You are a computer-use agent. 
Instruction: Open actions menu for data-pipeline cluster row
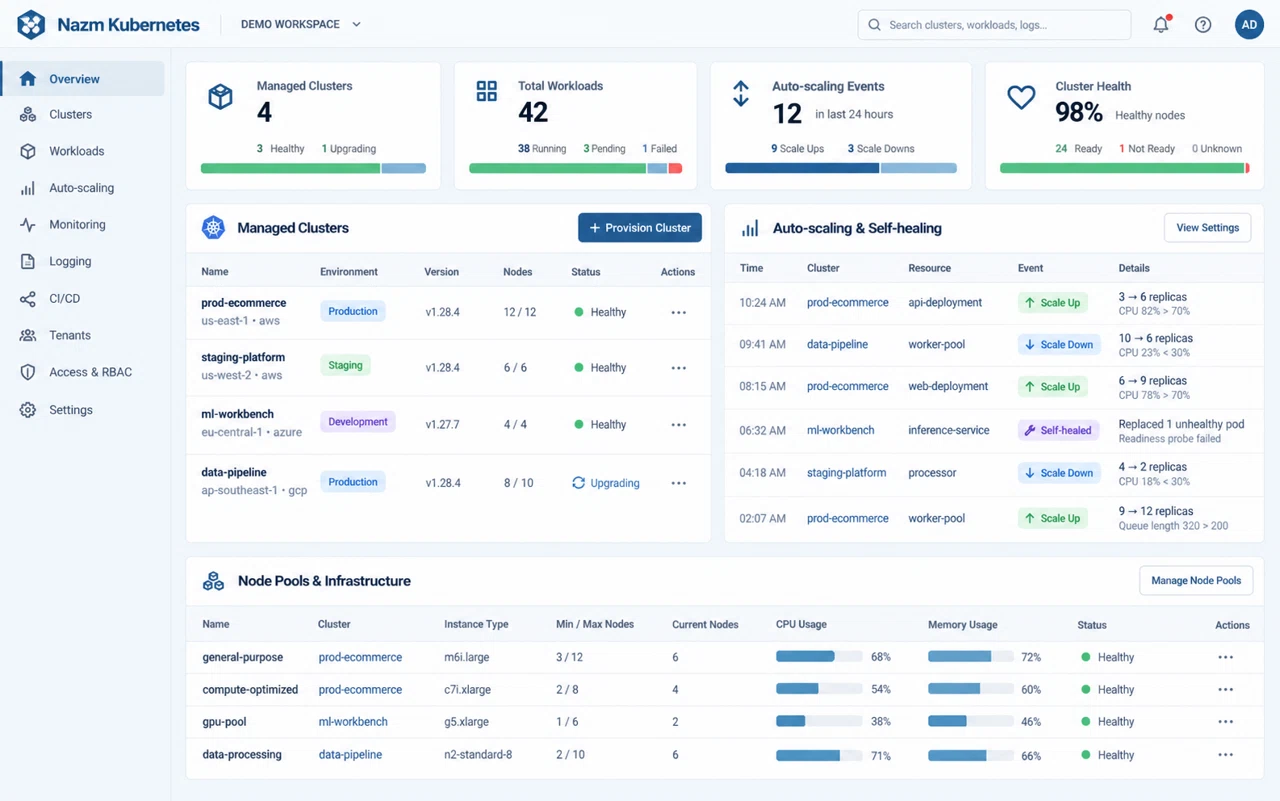(x=679, y=483)
